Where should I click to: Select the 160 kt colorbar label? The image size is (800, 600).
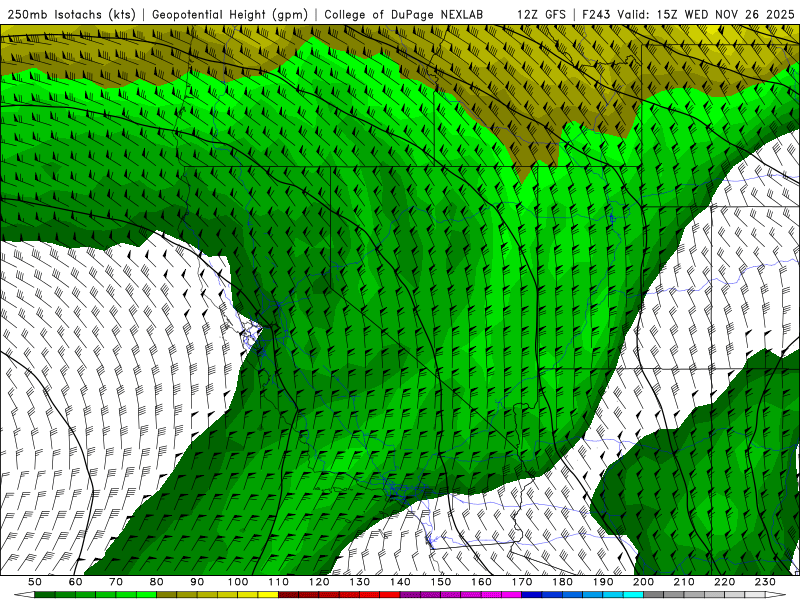(x=481, y=582)
